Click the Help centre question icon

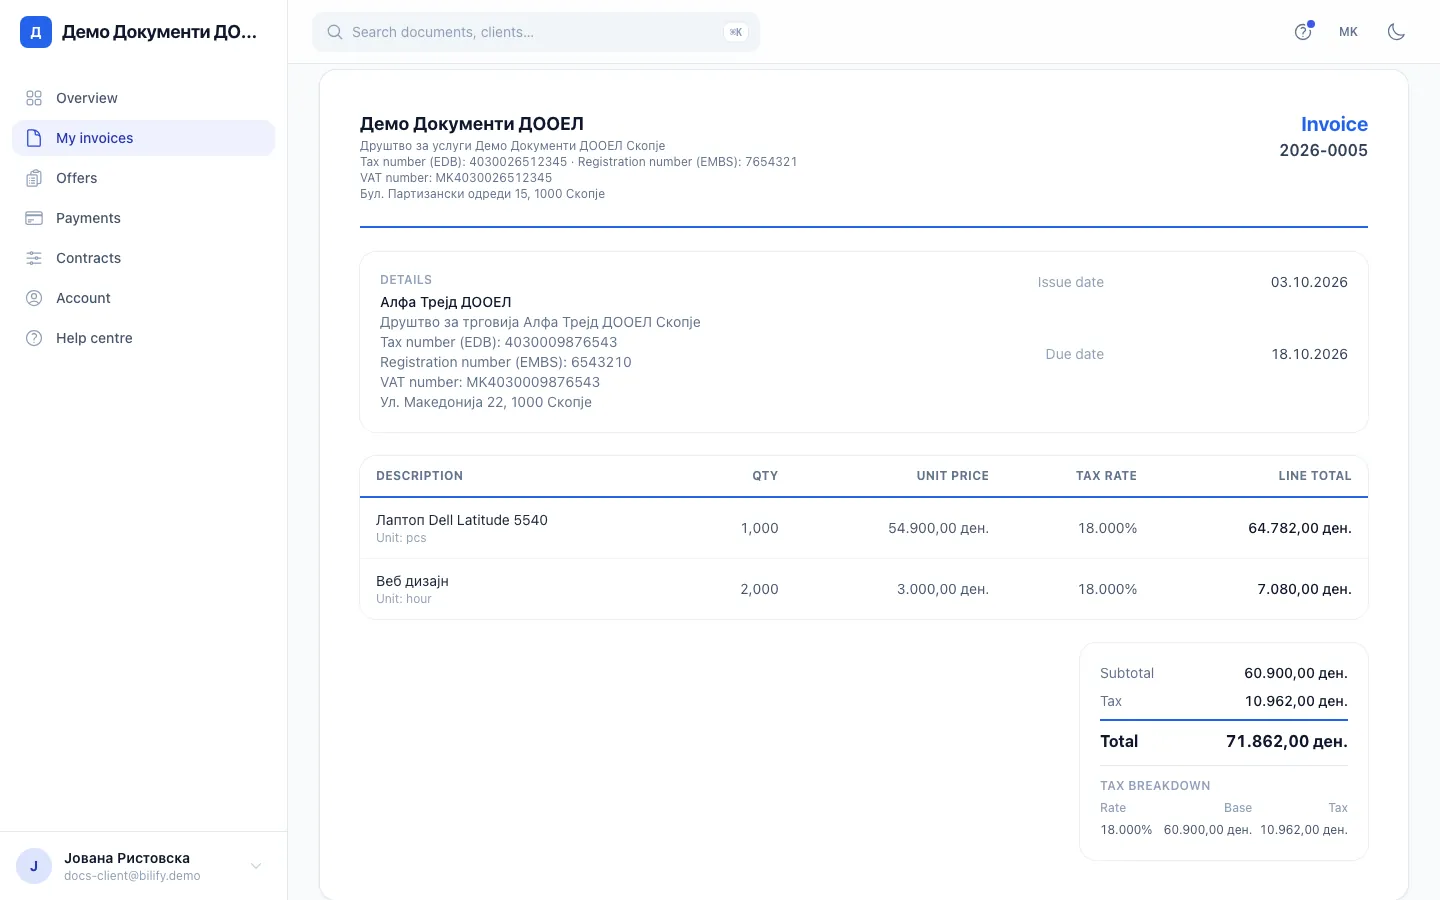point(34,338)
